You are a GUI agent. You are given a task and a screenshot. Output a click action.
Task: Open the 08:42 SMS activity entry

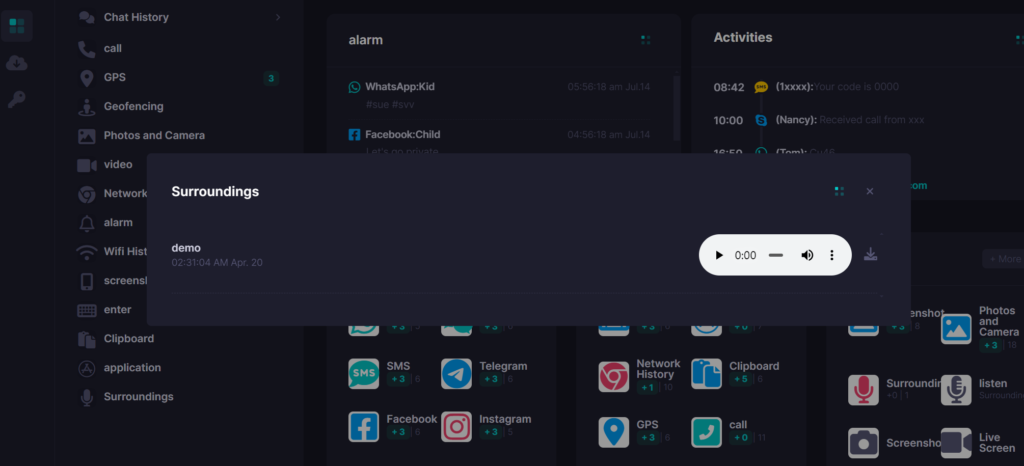(806, 87)
